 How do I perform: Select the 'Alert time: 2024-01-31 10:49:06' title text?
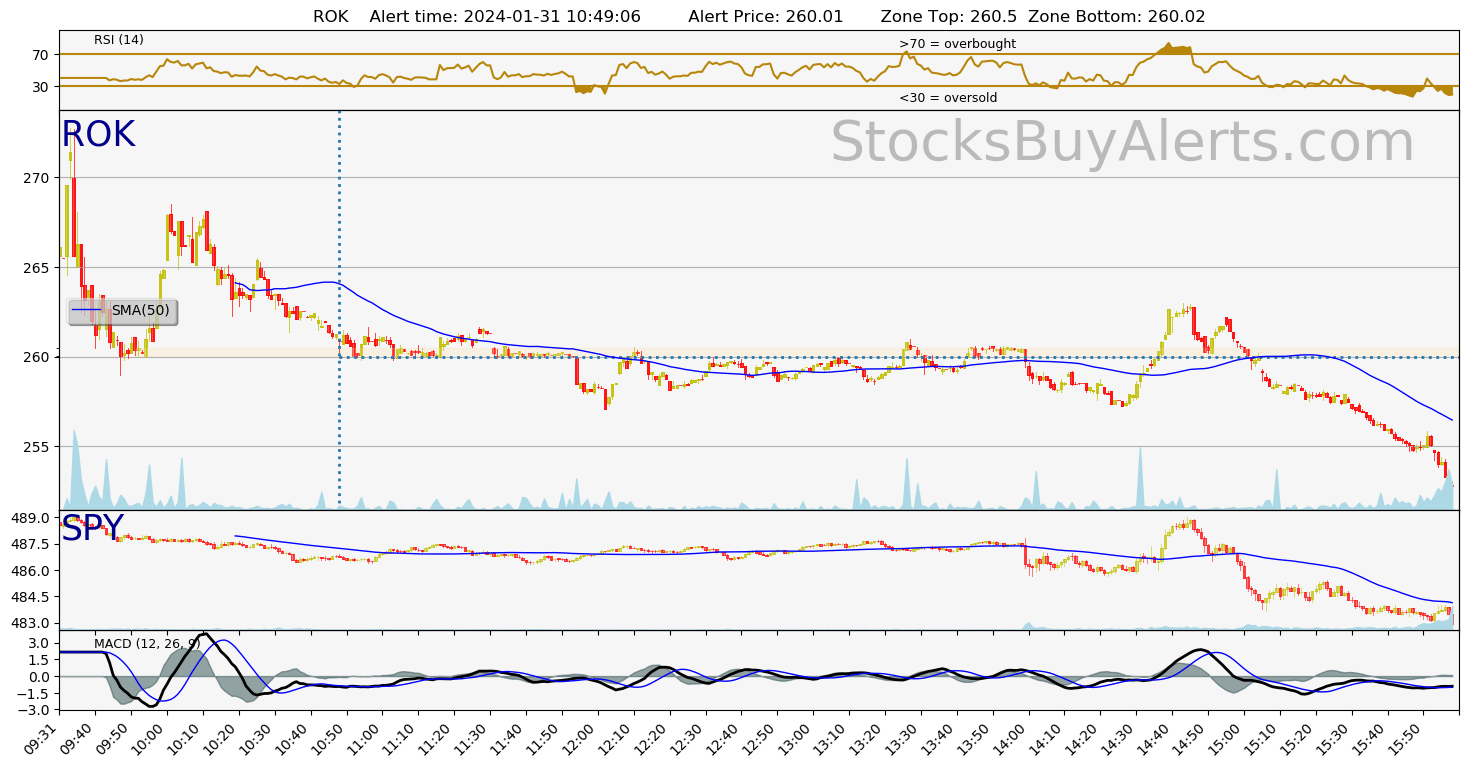pyautogui.click(x=505, y=16)
